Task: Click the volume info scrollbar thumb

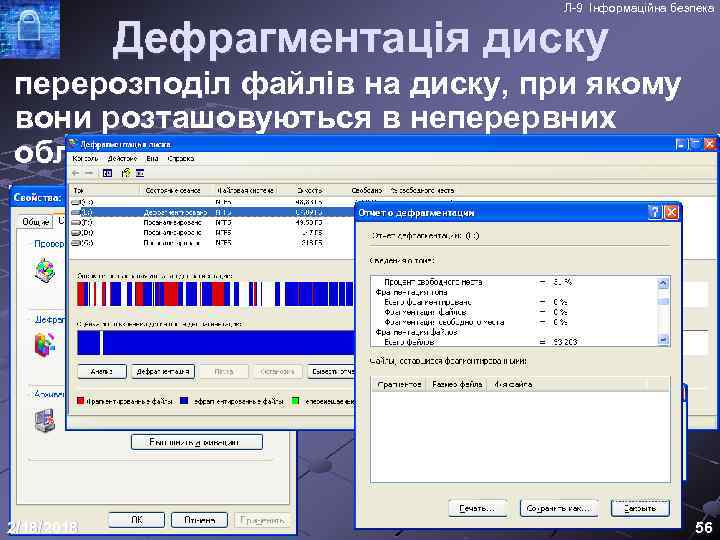Action: coord(663,302)
